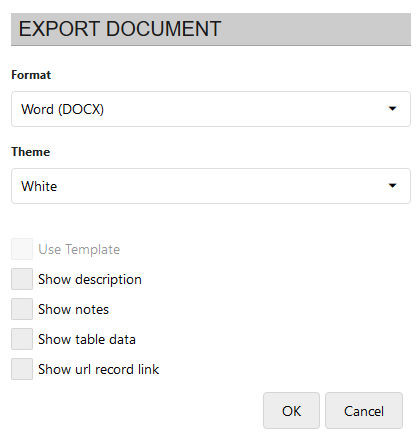The image size is (420, 438).
Task: Click the arrow icon of the Theme combo box
Action: (x=392, y=186)
